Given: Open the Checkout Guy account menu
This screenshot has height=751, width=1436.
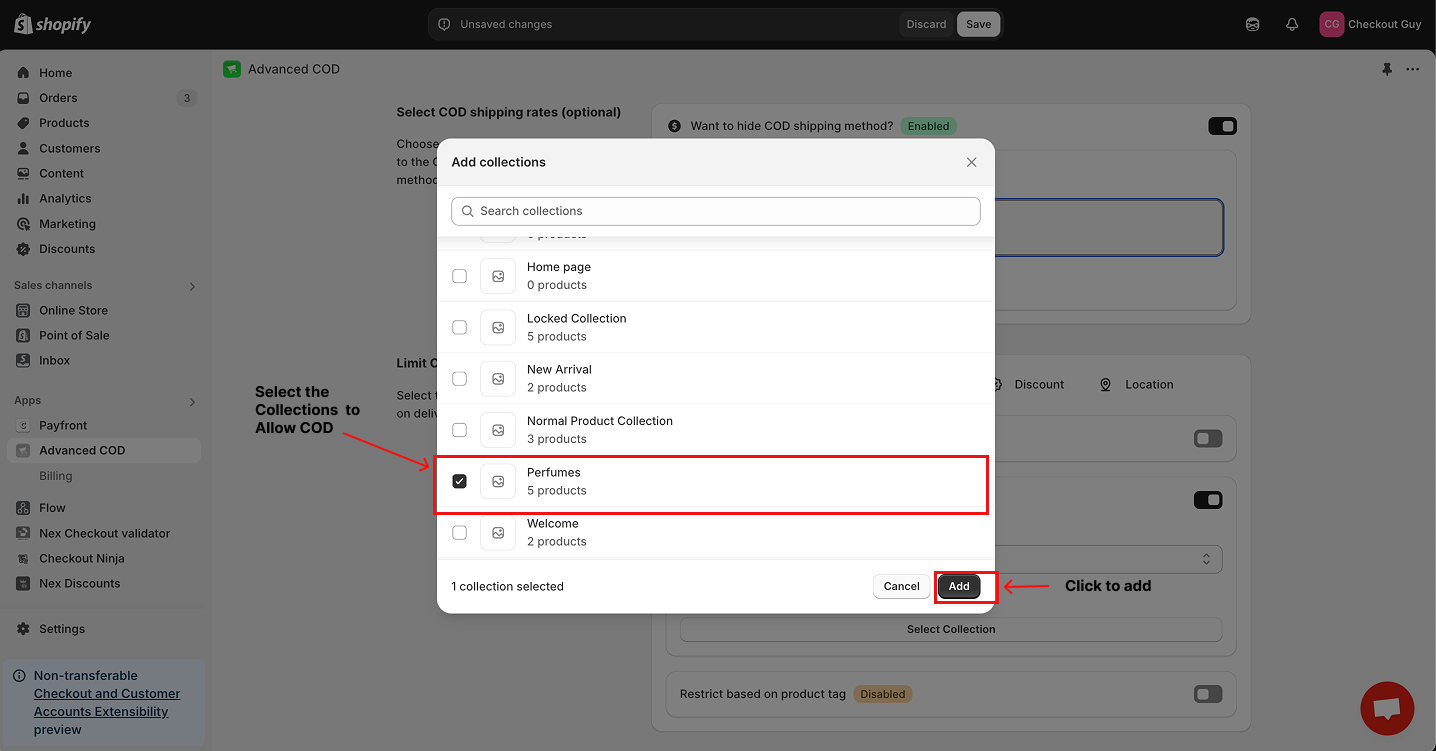Looking at the screenshot, I should tap(1369, 24).
